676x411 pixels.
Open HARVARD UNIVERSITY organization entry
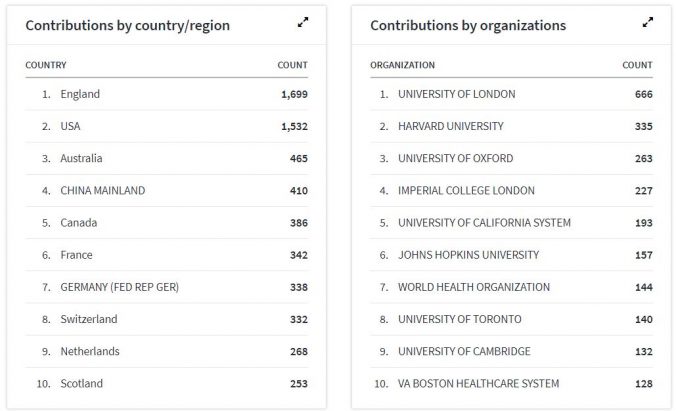pyautogui.click(x=450, y=126)
